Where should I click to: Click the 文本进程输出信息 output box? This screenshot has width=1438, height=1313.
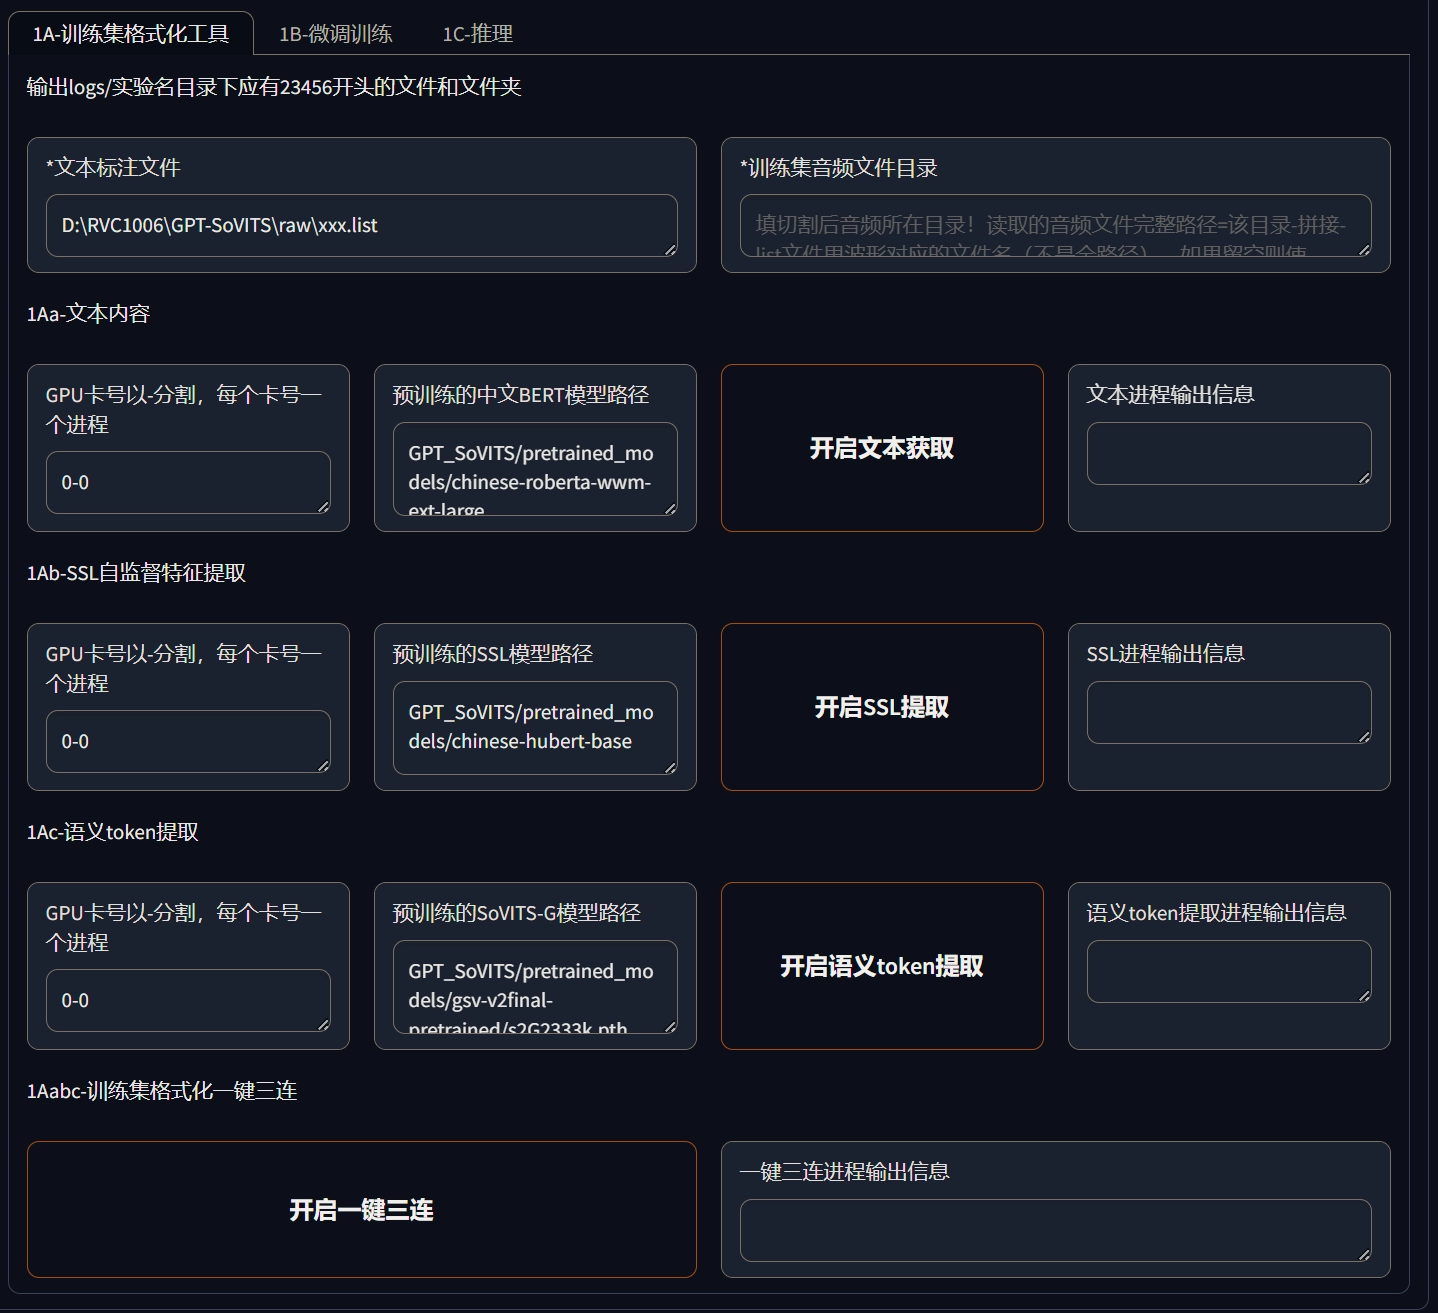(1228, 454)
